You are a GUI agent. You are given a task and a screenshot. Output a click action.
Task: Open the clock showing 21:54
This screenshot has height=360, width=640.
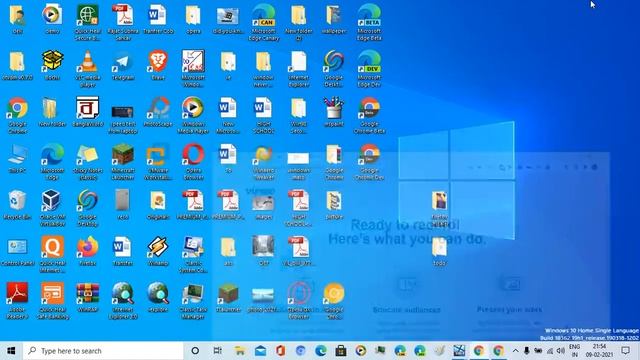[599, 351]
